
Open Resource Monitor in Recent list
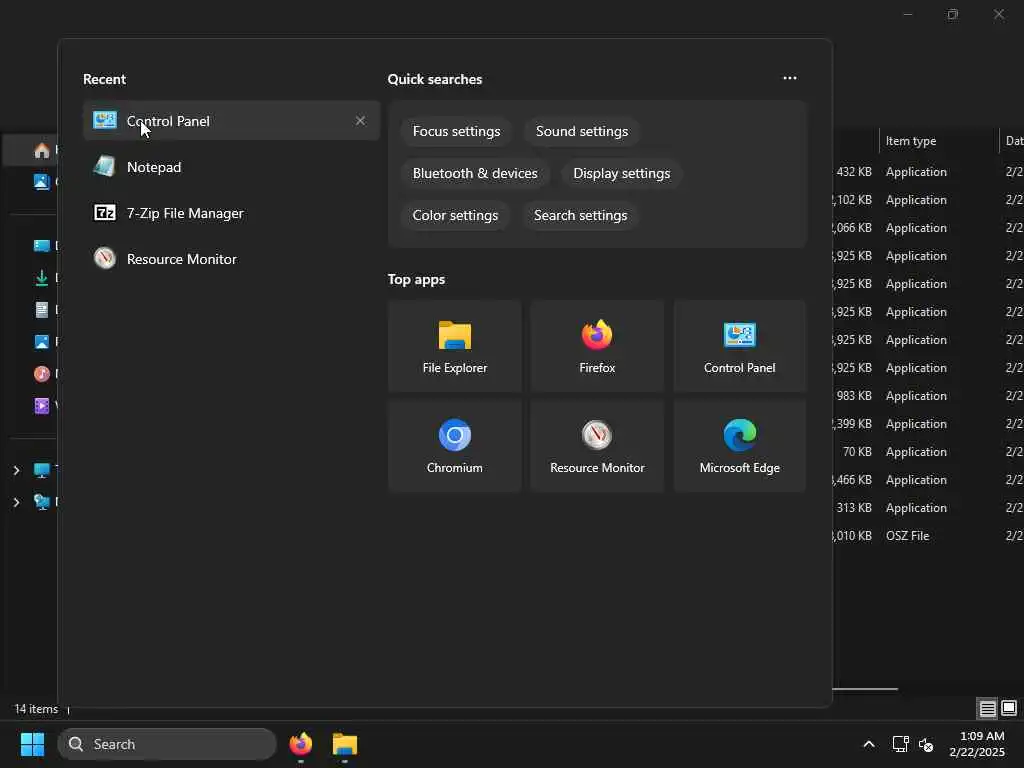[231, 259]
